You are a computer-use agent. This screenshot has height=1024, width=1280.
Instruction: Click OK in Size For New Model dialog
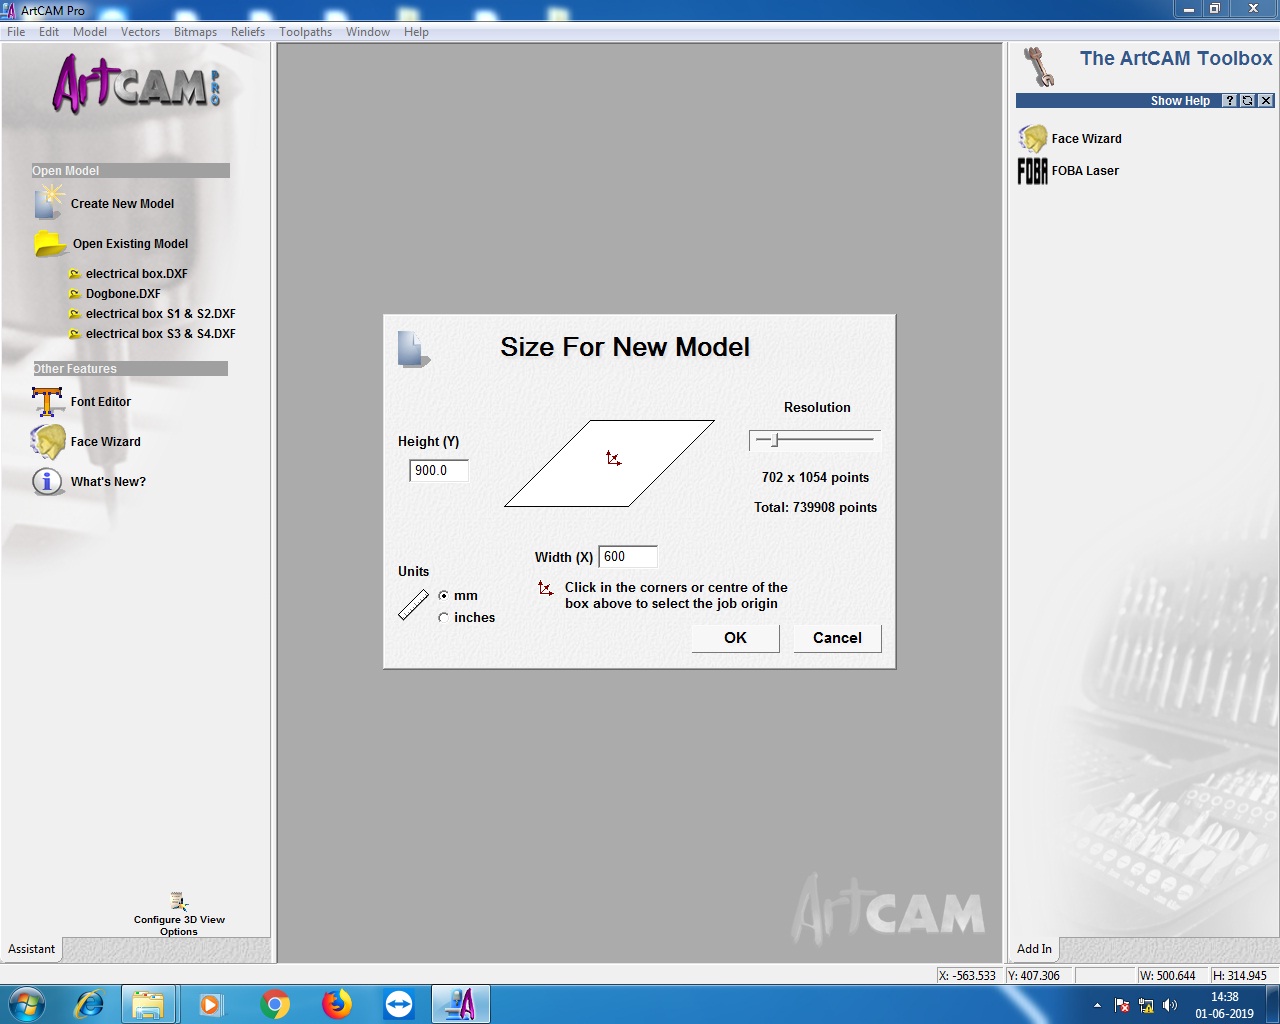coord(735,638)
